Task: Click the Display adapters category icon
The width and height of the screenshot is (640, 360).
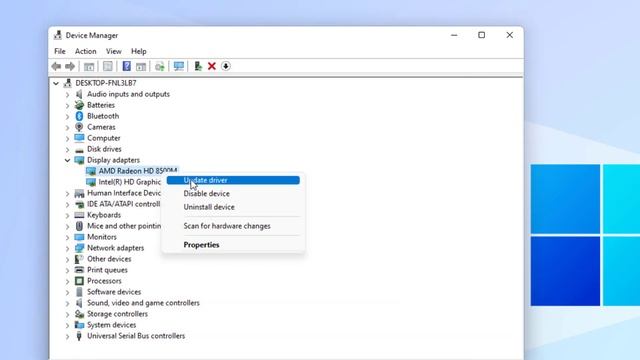Action: point(79,160)
